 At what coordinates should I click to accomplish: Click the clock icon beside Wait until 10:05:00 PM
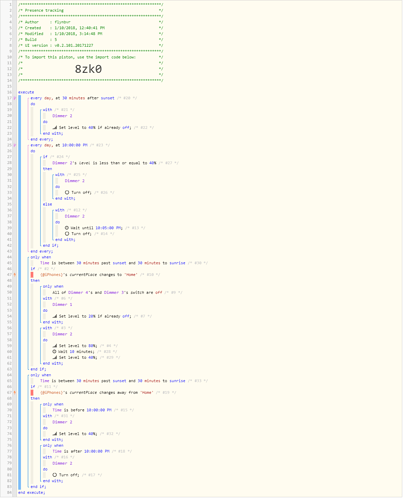pos(67,228)
